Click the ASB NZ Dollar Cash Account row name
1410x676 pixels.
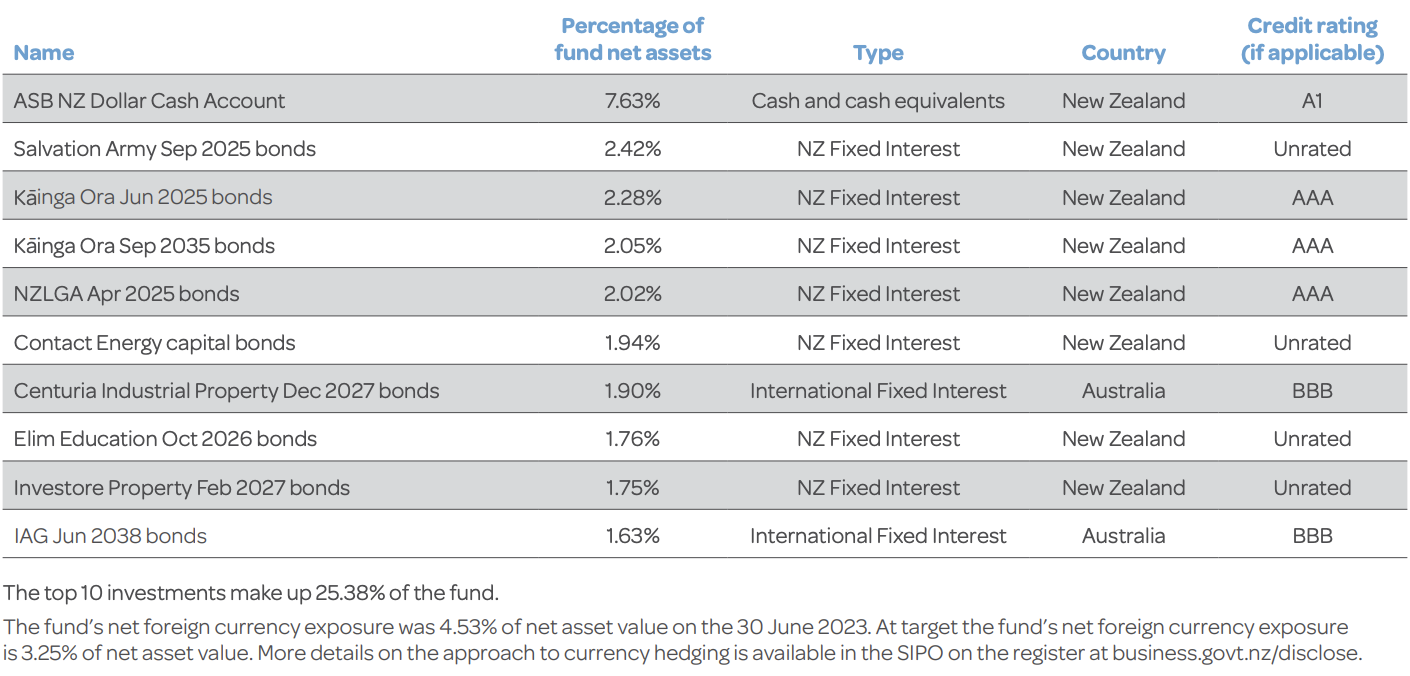(x=149, y=100)
